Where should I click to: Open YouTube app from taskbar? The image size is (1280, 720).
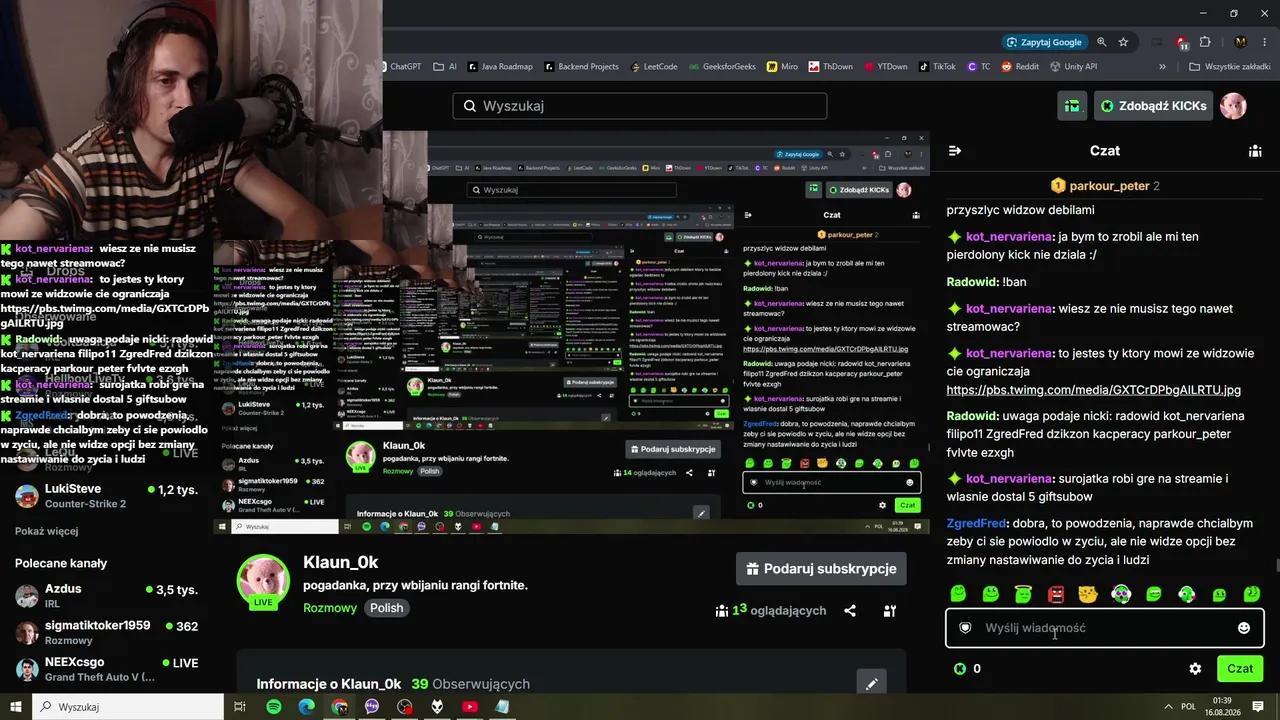point(470,707)
